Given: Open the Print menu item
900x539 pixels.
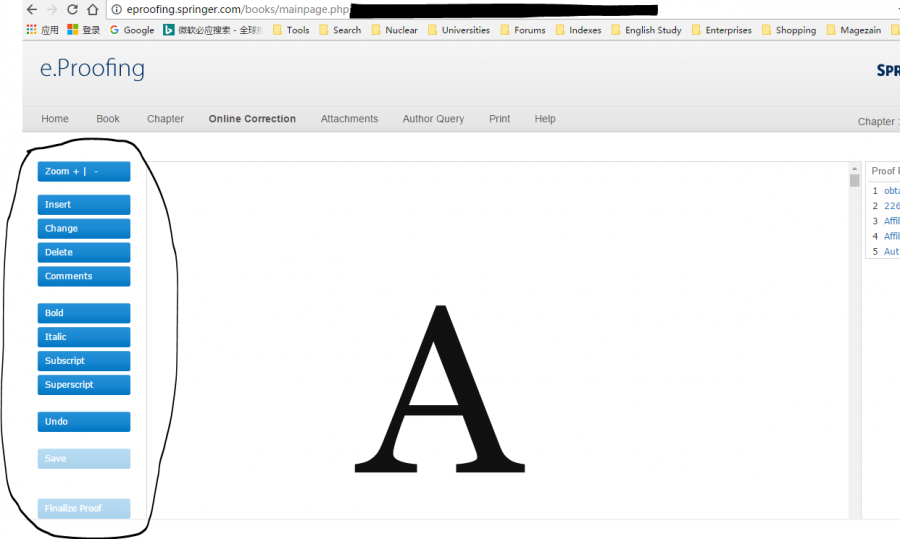Looking at the screenshot, I should coord(499,119).
